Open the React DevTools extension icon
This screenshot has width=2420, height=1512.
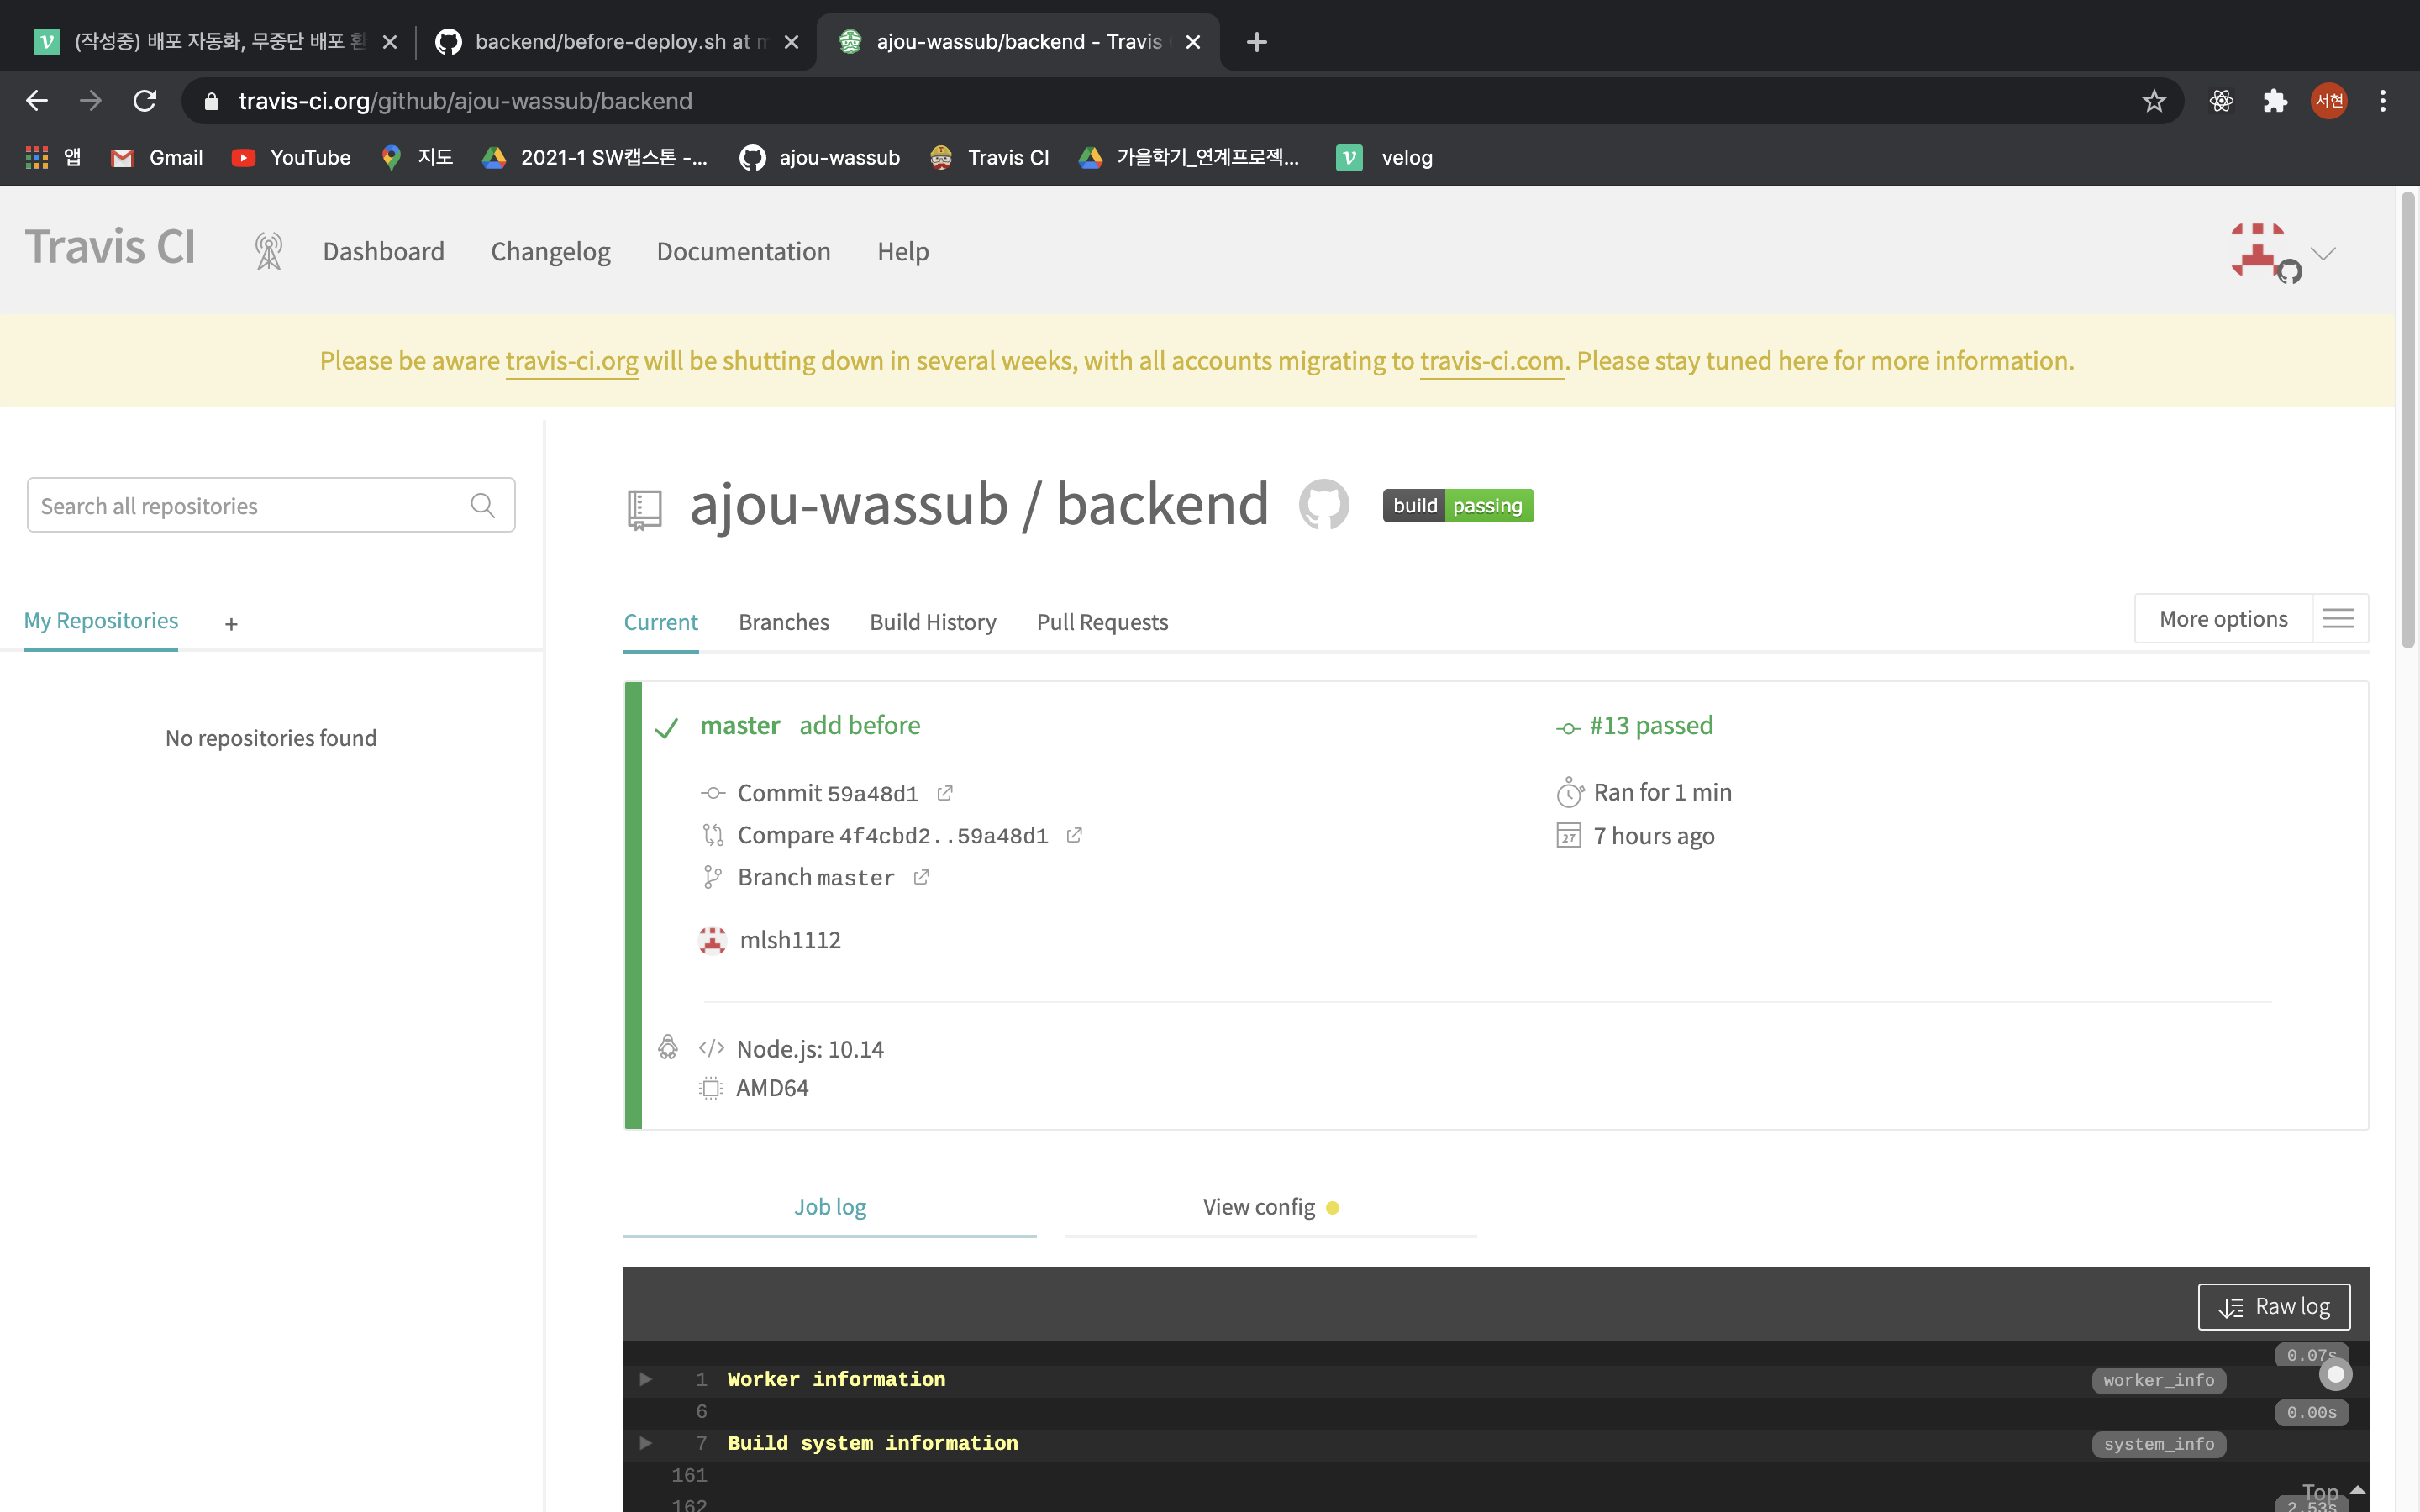click(x=2221, y=101)
